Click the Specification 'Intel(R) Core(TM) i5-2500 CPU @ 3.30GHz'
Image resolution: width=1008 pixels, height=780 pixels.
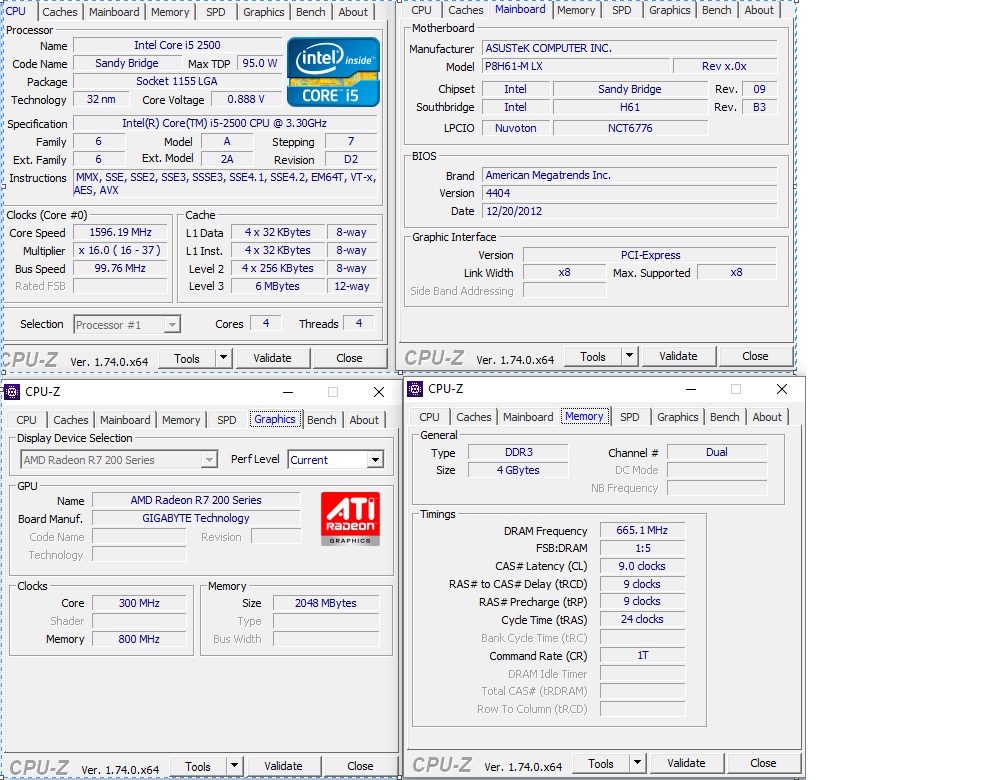click(x=225, y=123)
